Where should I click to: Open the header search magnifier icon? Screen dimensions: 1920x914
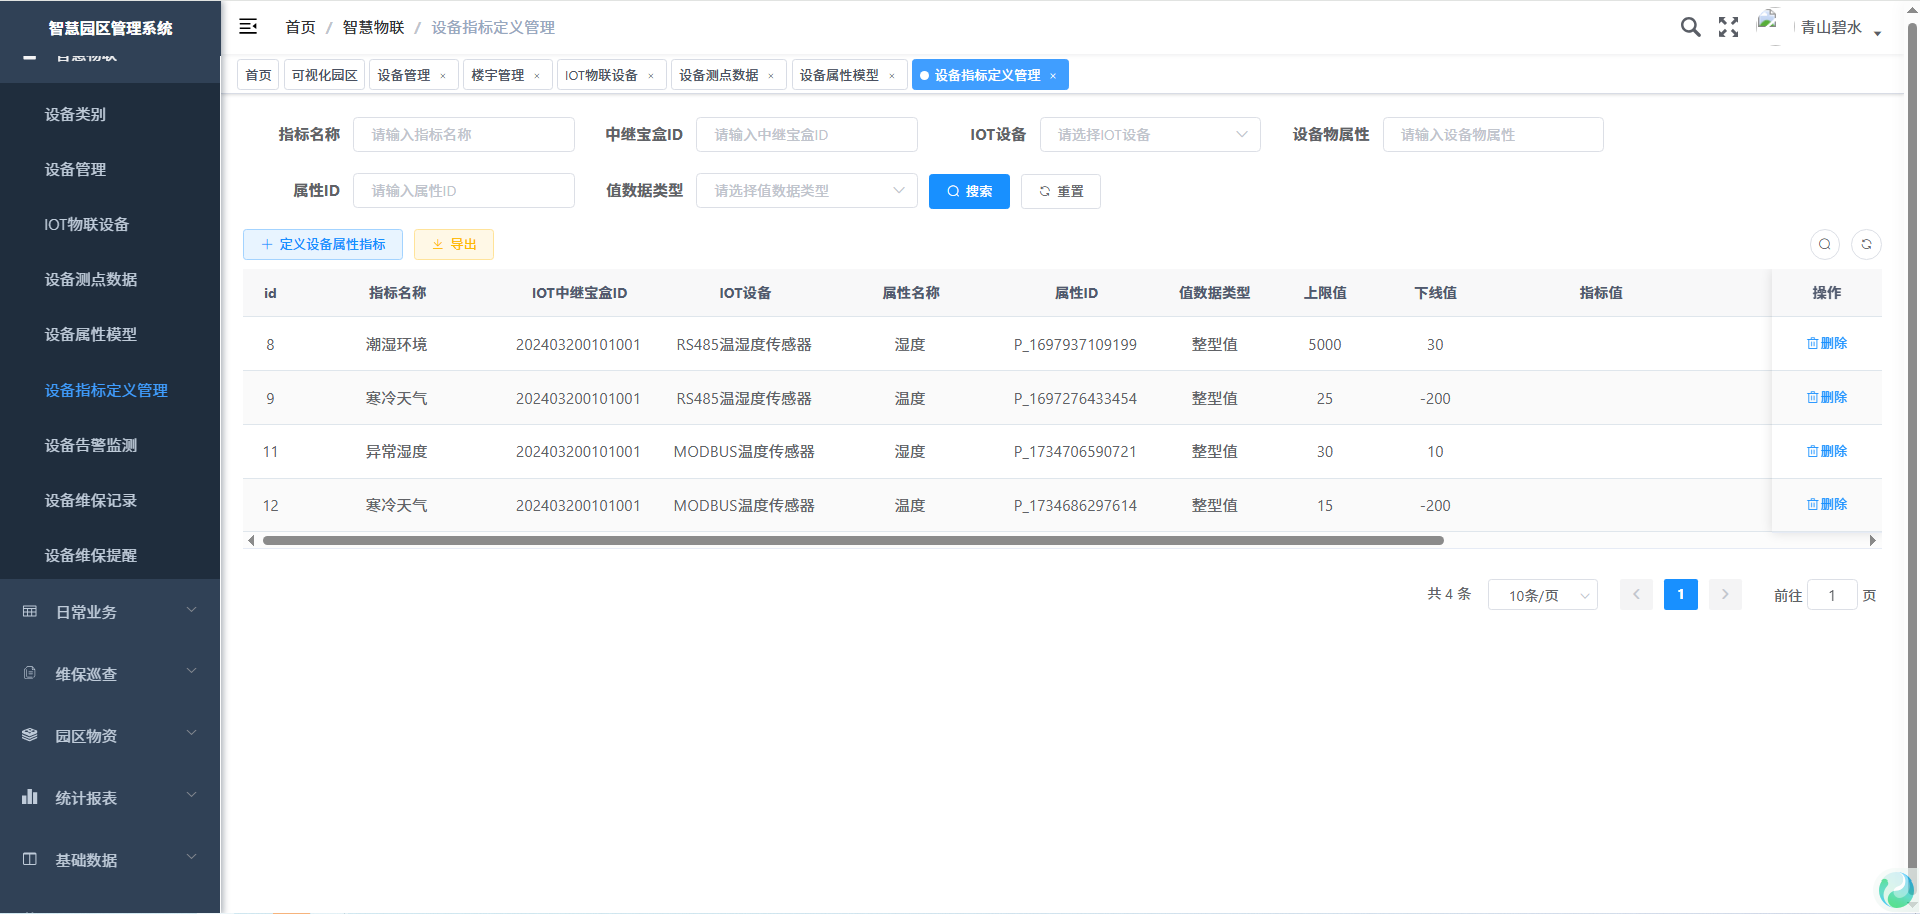[1690, 27]
